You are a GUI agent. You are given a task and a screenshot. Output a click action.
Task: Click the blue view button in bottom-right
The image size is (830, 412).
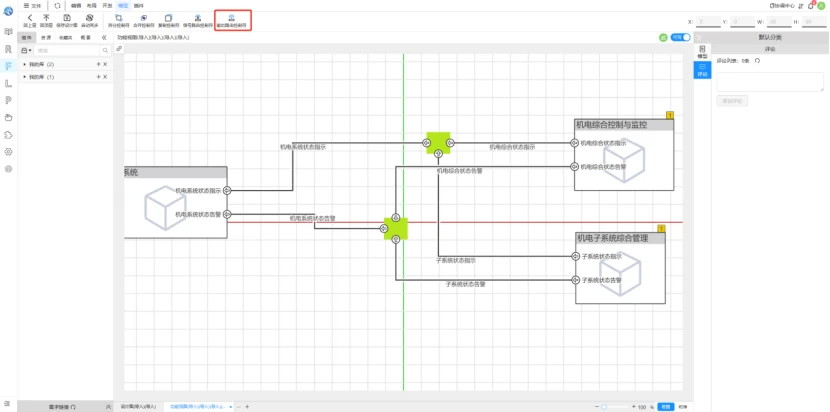pyautogui.click(x=666, y=407)
